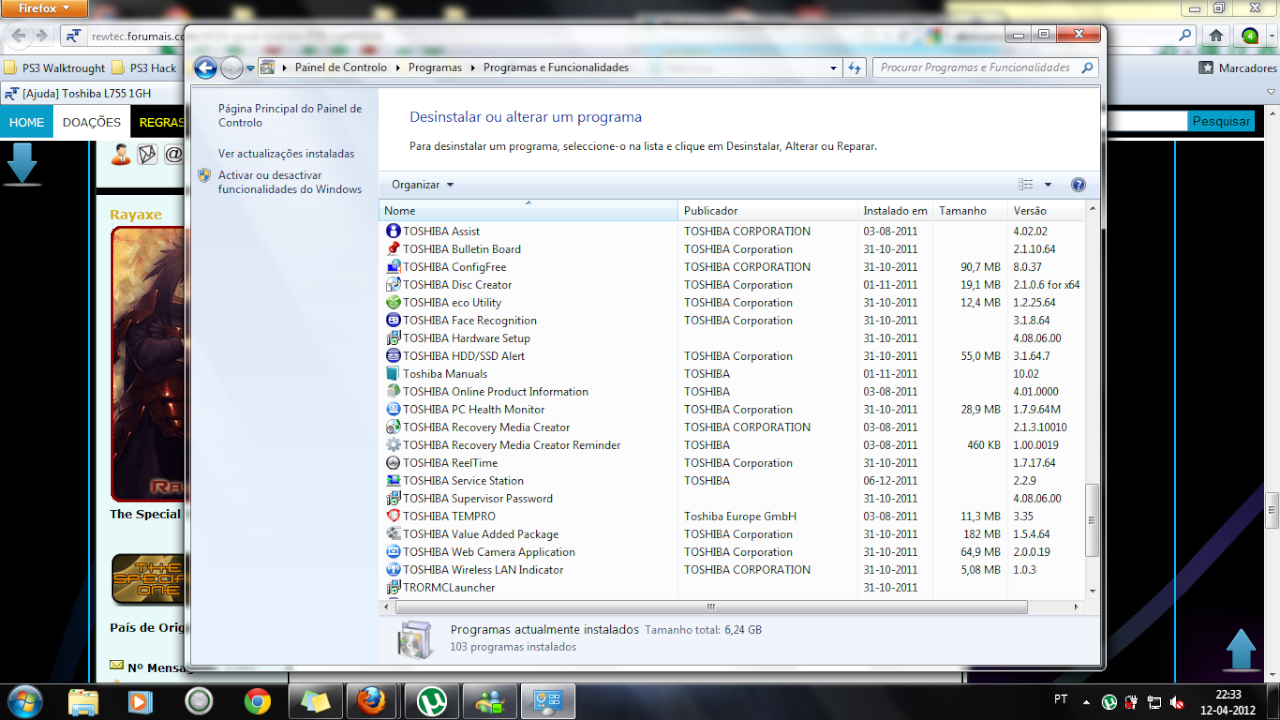This screenshot has height=720, width=1280.
Task: Sort by Versão column header
Action: [x=1046, y=211]
